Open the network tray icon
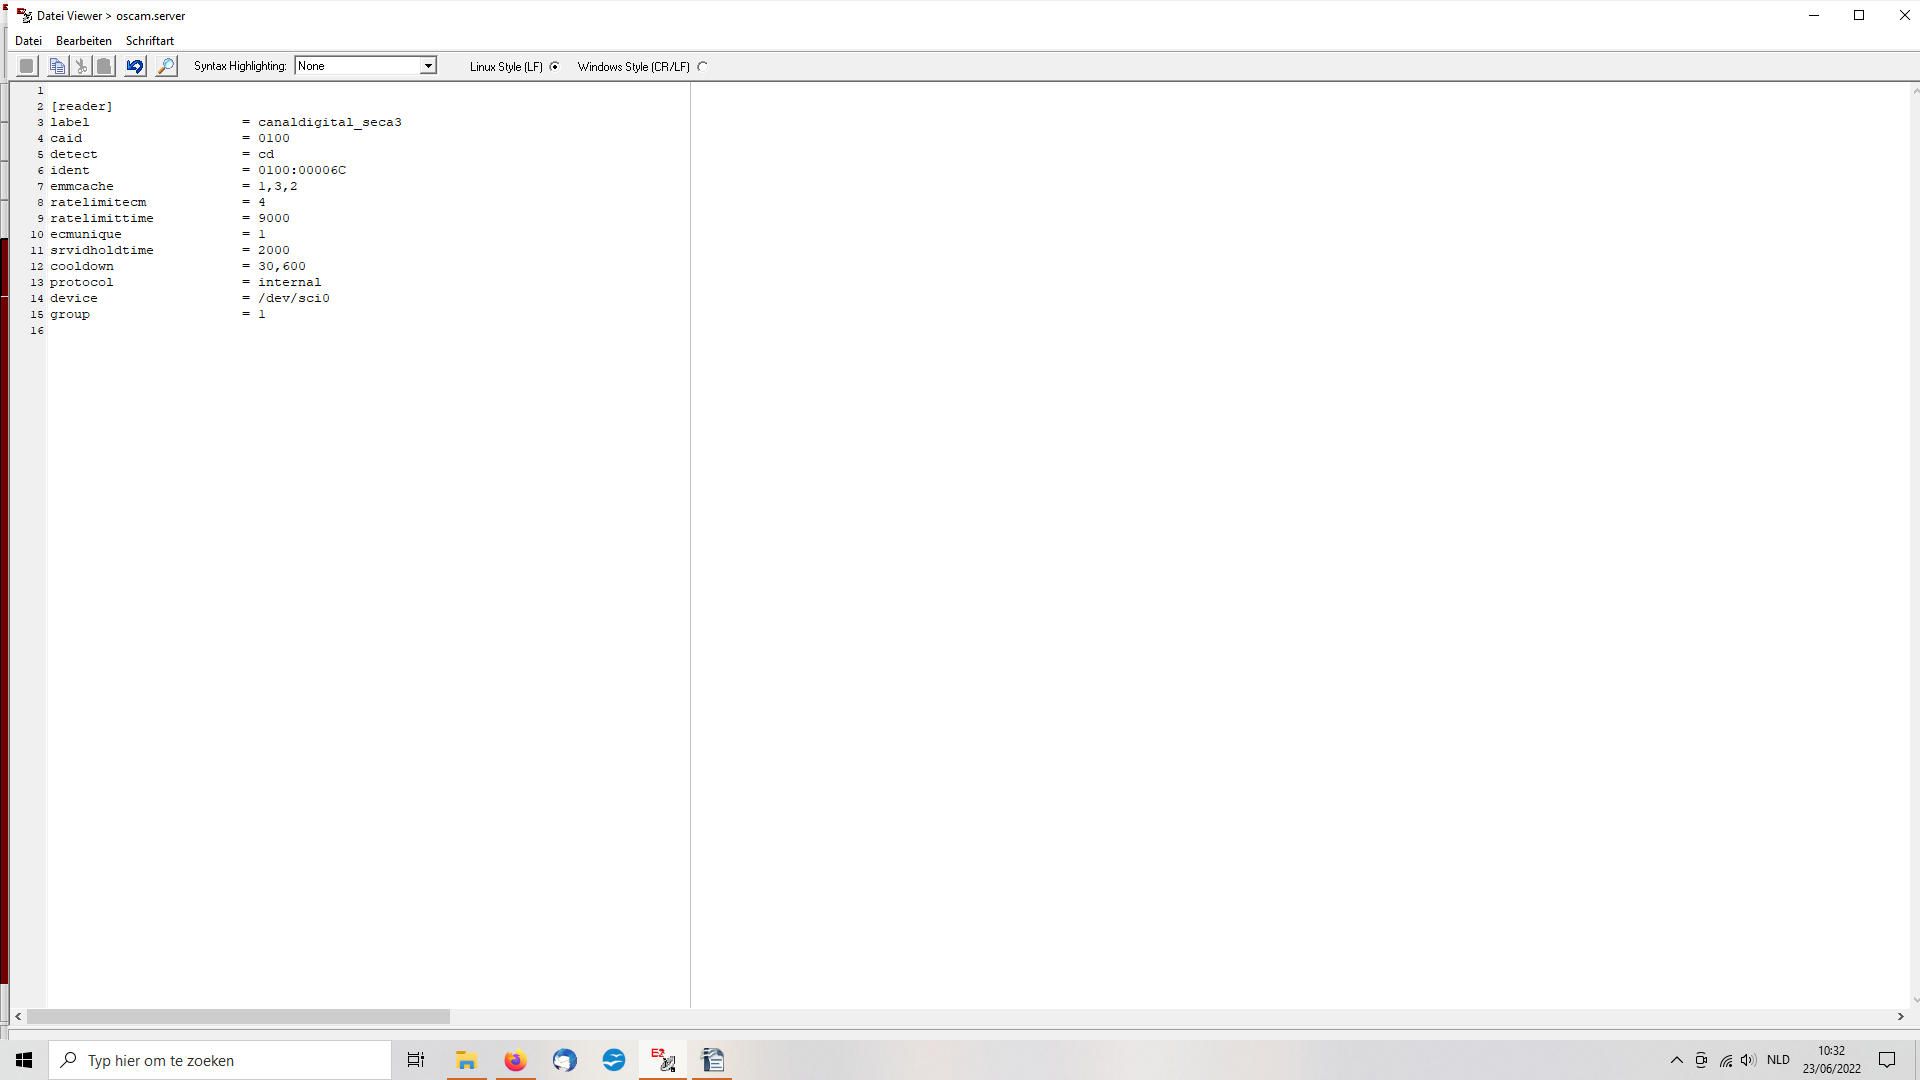 pyautogui.click(x=1726, y=1060)
